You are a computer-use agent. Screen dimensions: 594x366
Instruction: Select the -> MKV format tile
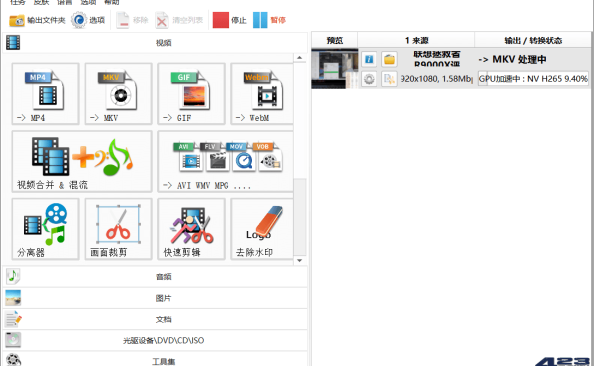119,94
